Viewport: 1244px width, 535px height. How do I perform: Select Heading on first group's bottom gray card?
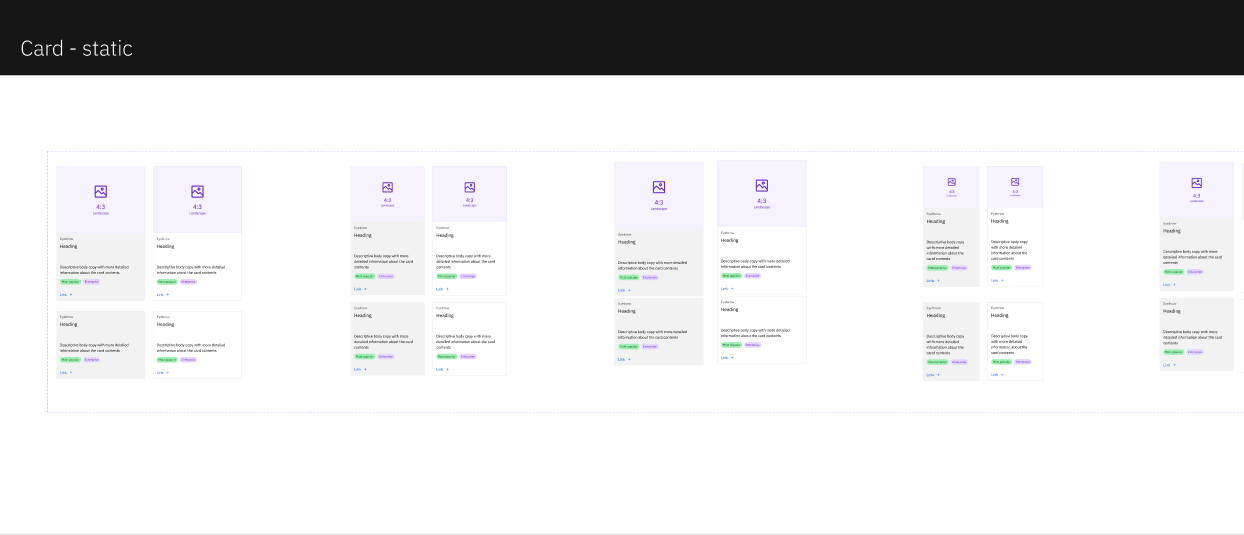coord(68,324)
